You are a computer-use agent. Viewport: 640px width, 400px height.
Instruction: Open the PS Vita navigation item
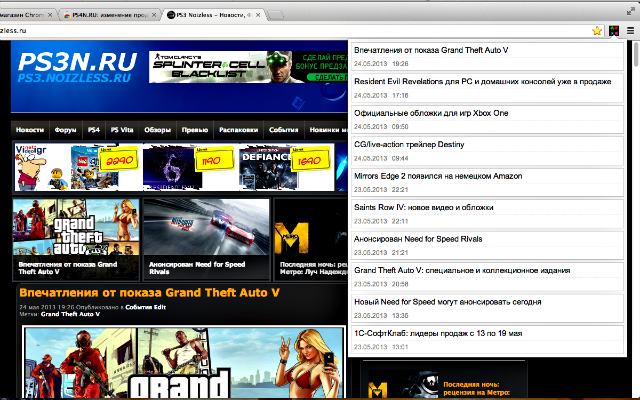click(124, 130)
